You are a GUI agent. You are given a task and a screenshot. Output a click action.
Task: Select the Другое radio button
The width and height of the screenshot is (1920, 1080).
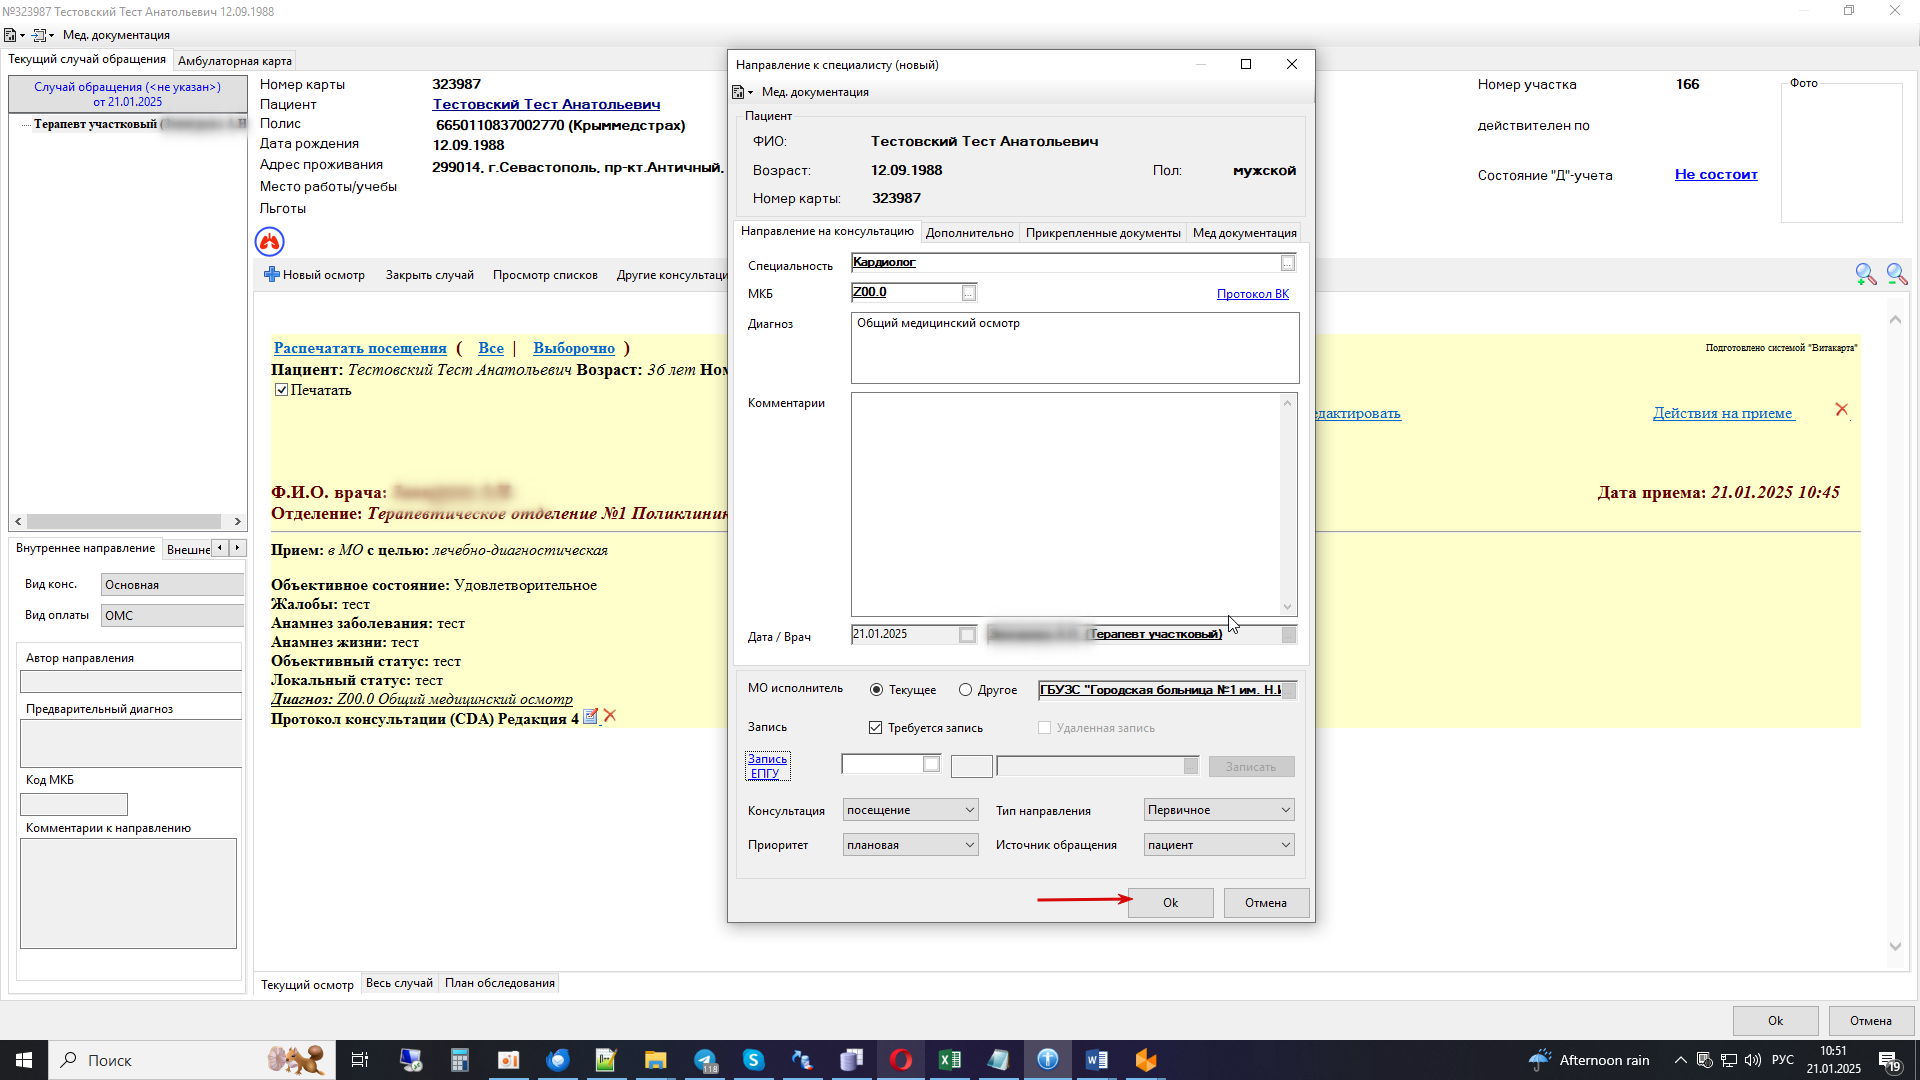click(x=965, y=690)
